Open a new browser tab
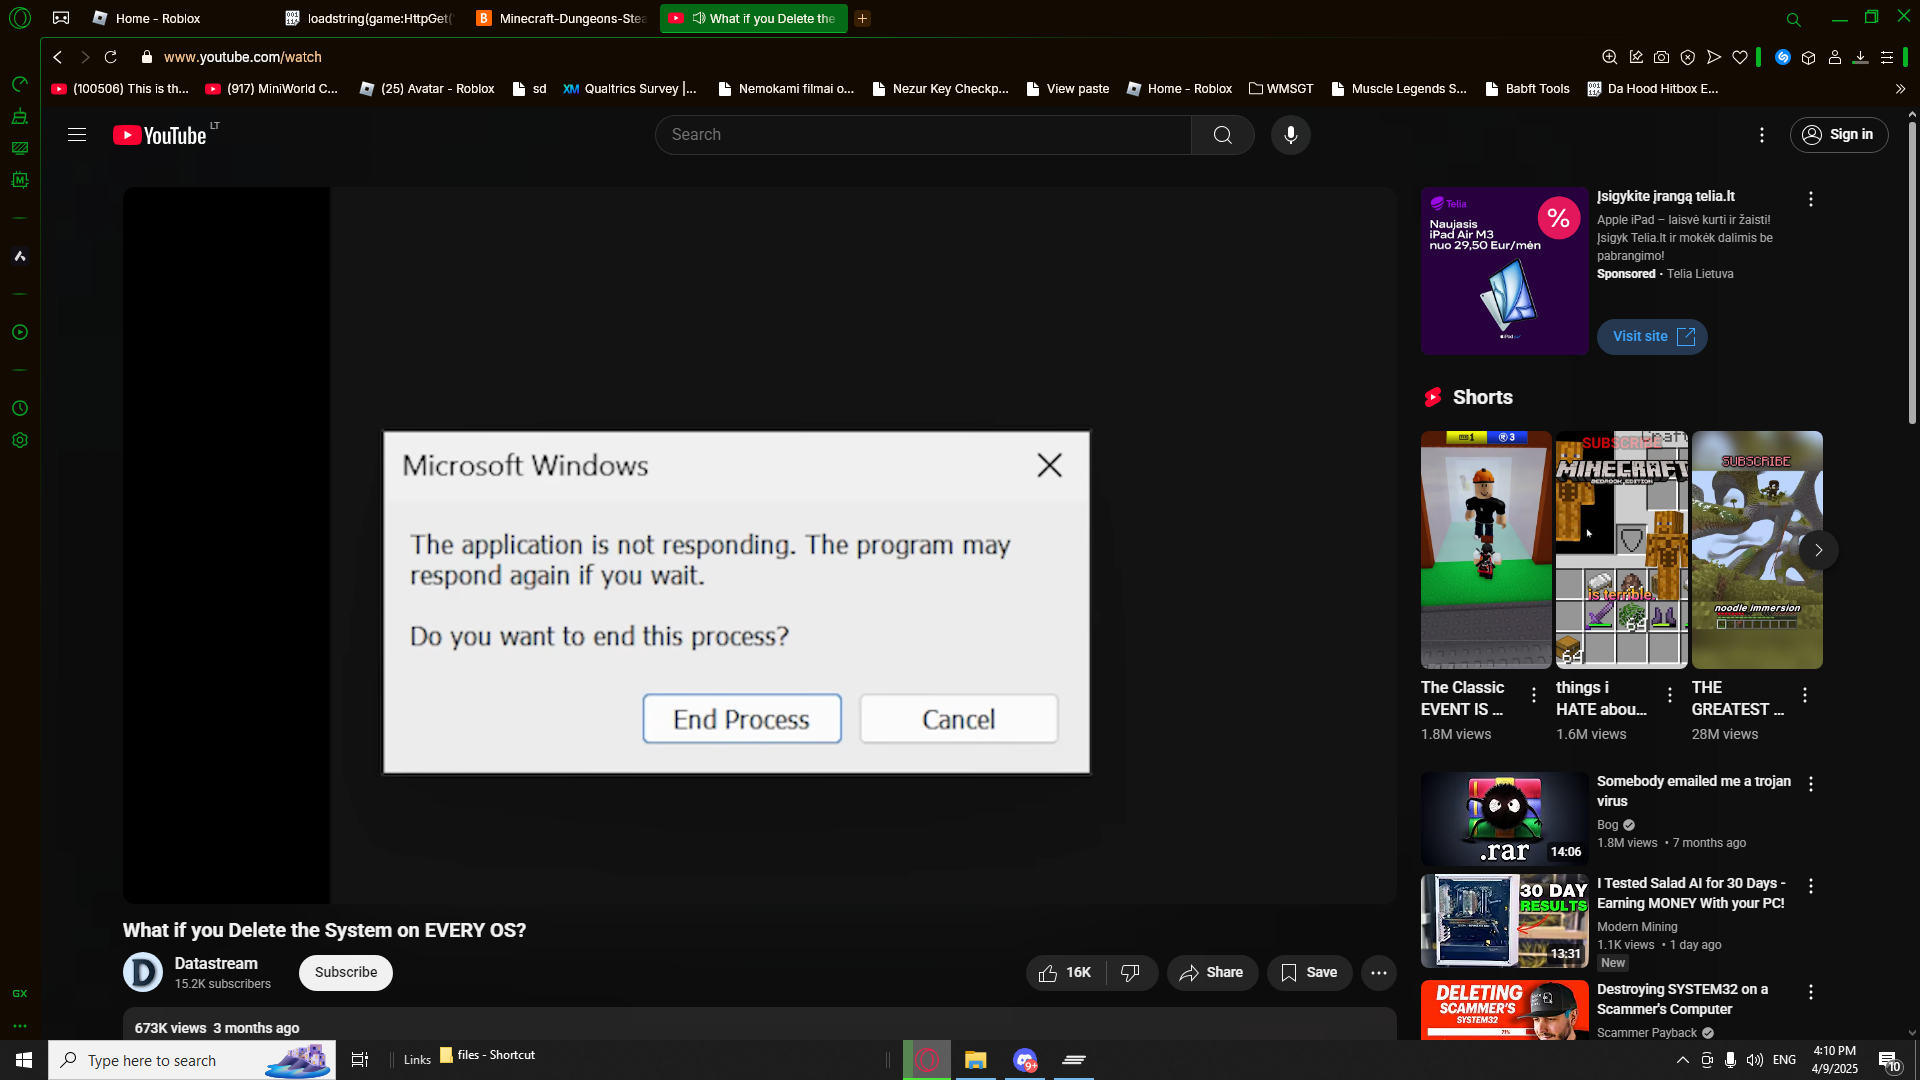 (862, 18)
